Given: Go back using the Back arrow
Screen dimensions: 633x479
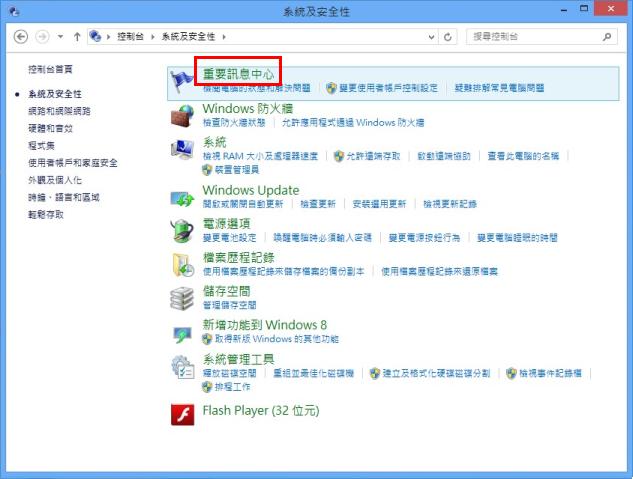Looking at the screenshot, I should (21, 37).
